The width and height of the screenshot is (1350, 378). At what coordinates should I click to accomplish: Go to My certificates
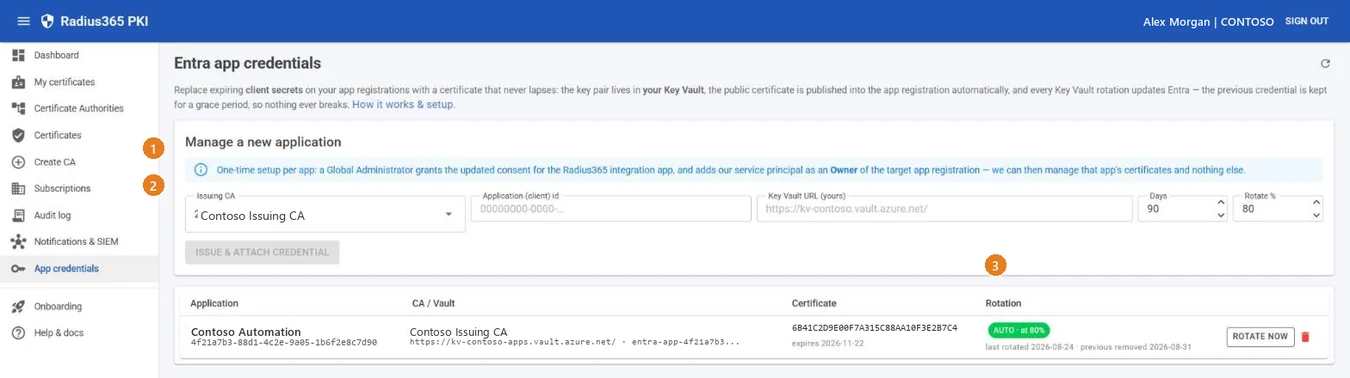(x=79, y=82)
